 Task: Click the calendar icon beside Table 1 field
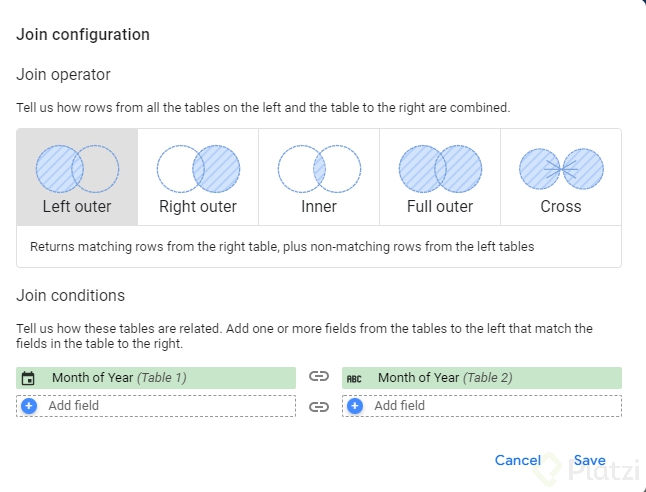coord(29,378)
